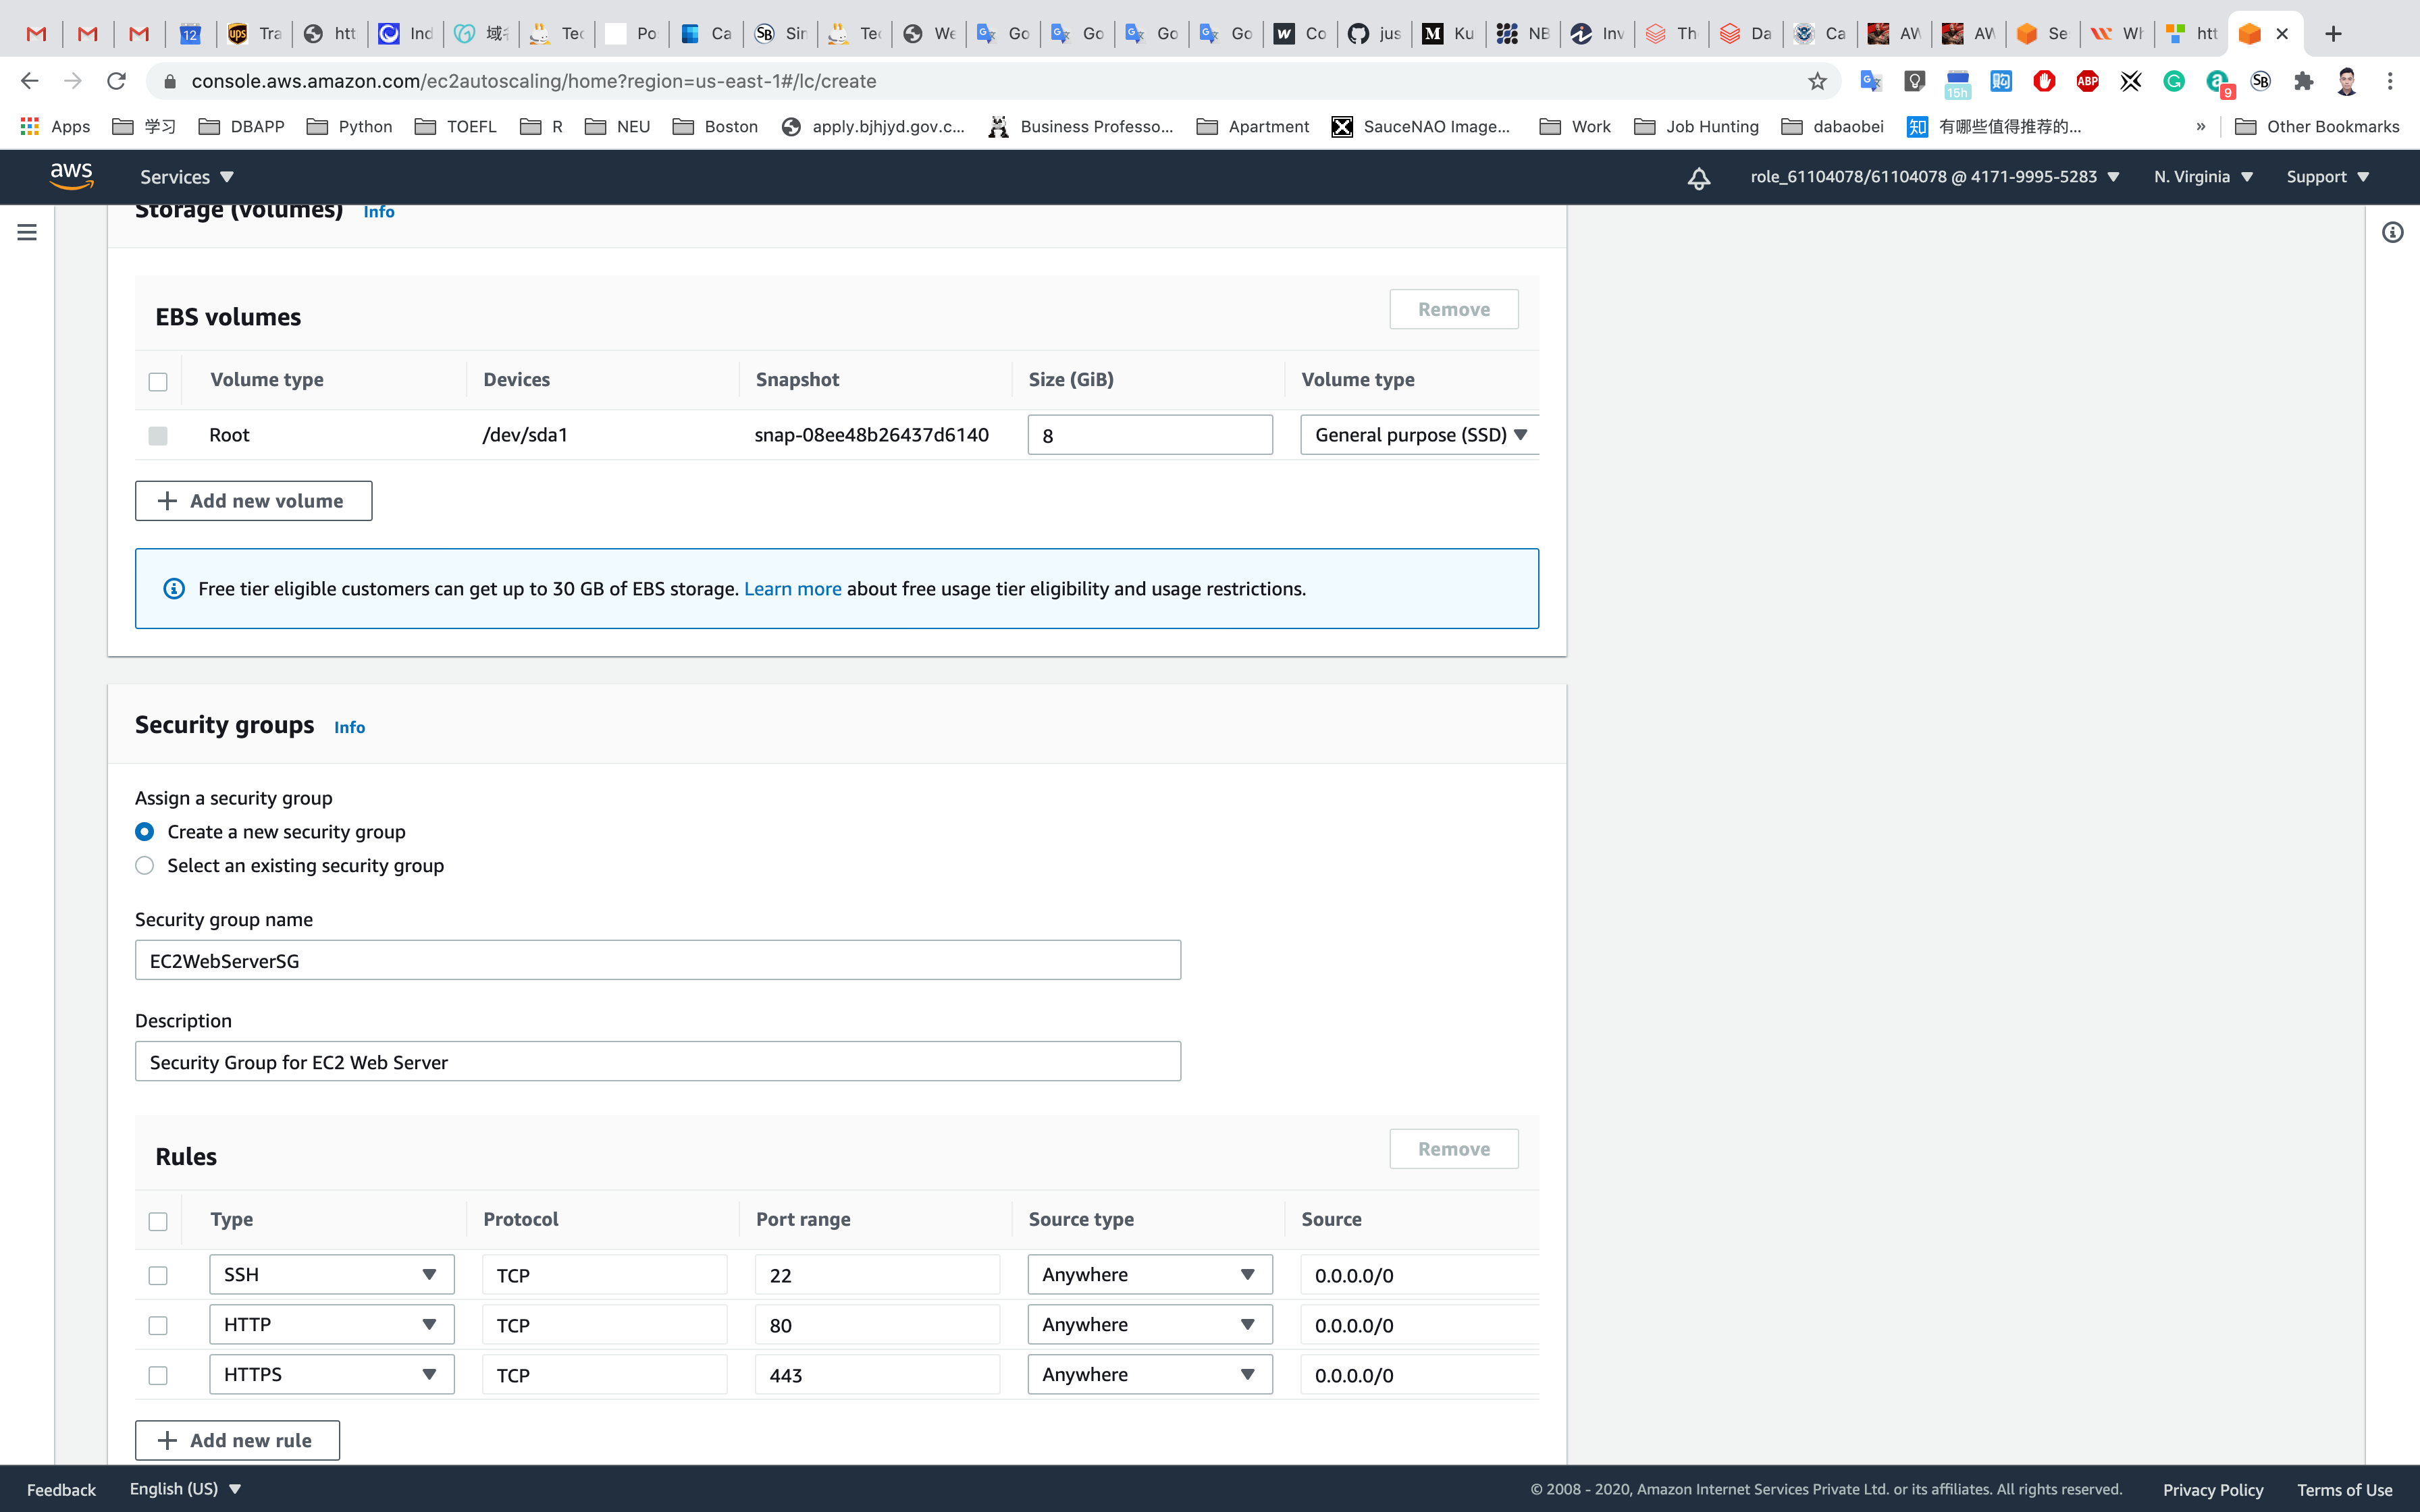Click Add new rule button
2420x1512 pixels.
point(237,1440)
